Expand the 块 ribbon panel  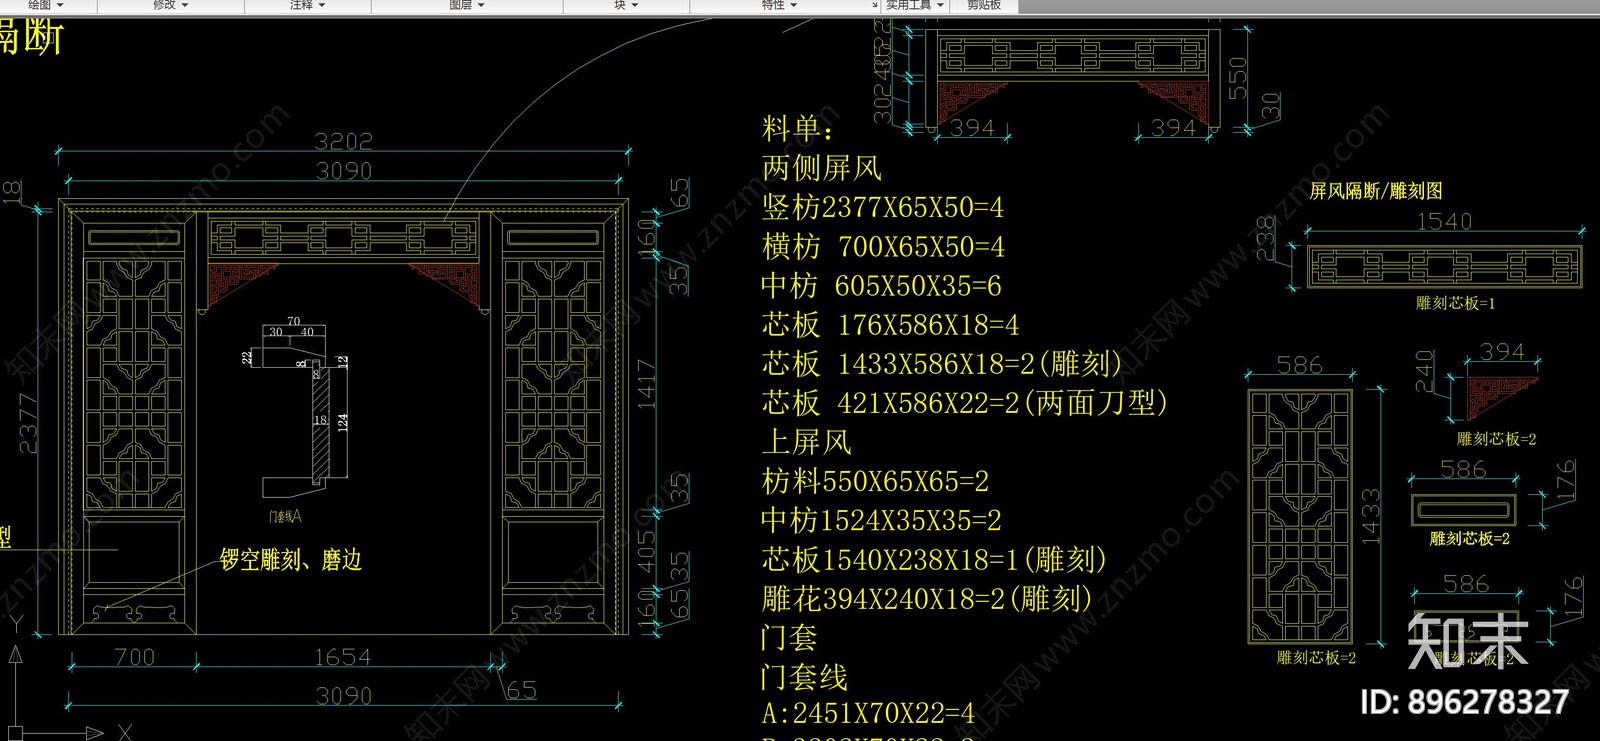coord(626,5)
